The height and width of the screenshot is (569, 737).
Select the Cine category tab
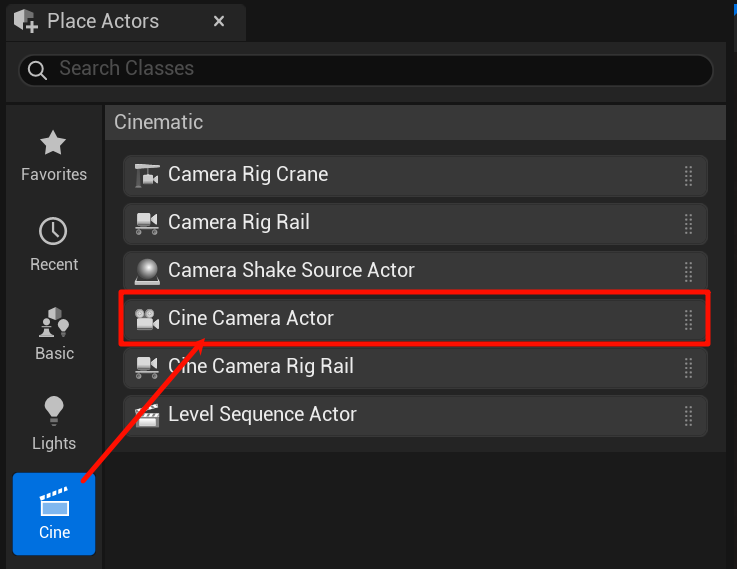coord(54,514)
